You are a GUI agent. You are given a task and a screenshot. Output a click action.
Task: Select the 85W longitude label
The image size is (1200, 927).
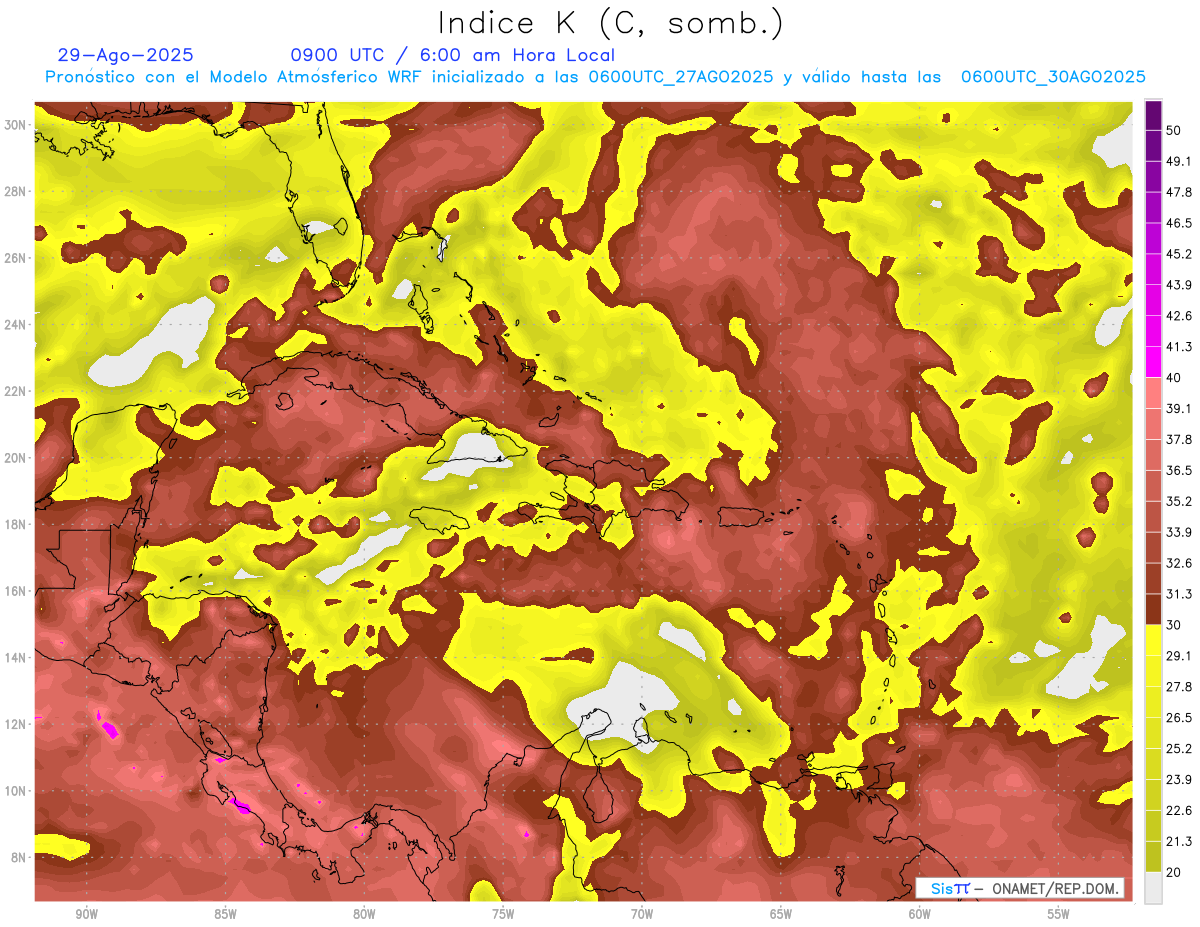pyautogui.click(x=225, y=914)
